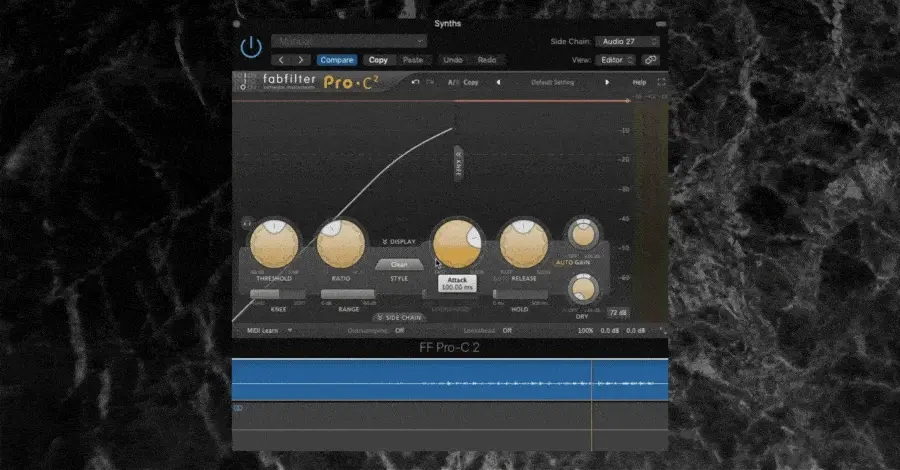Click the Undo button in the plugin header
This screenshot has height=470, width=900.
pyautogui.click(x=453, y=60)
